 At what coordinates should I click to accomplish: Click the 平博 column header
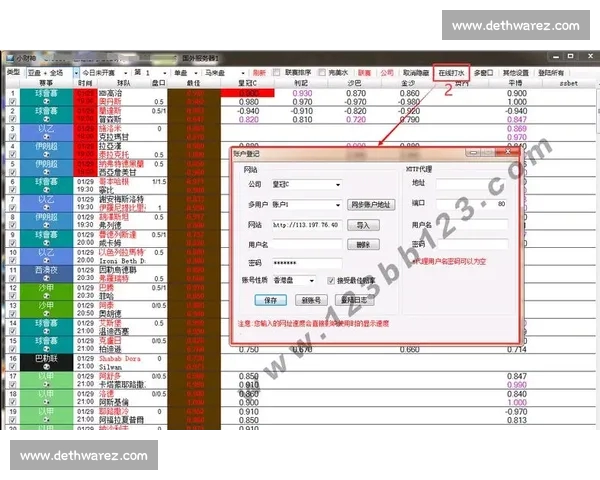[515, 83]
